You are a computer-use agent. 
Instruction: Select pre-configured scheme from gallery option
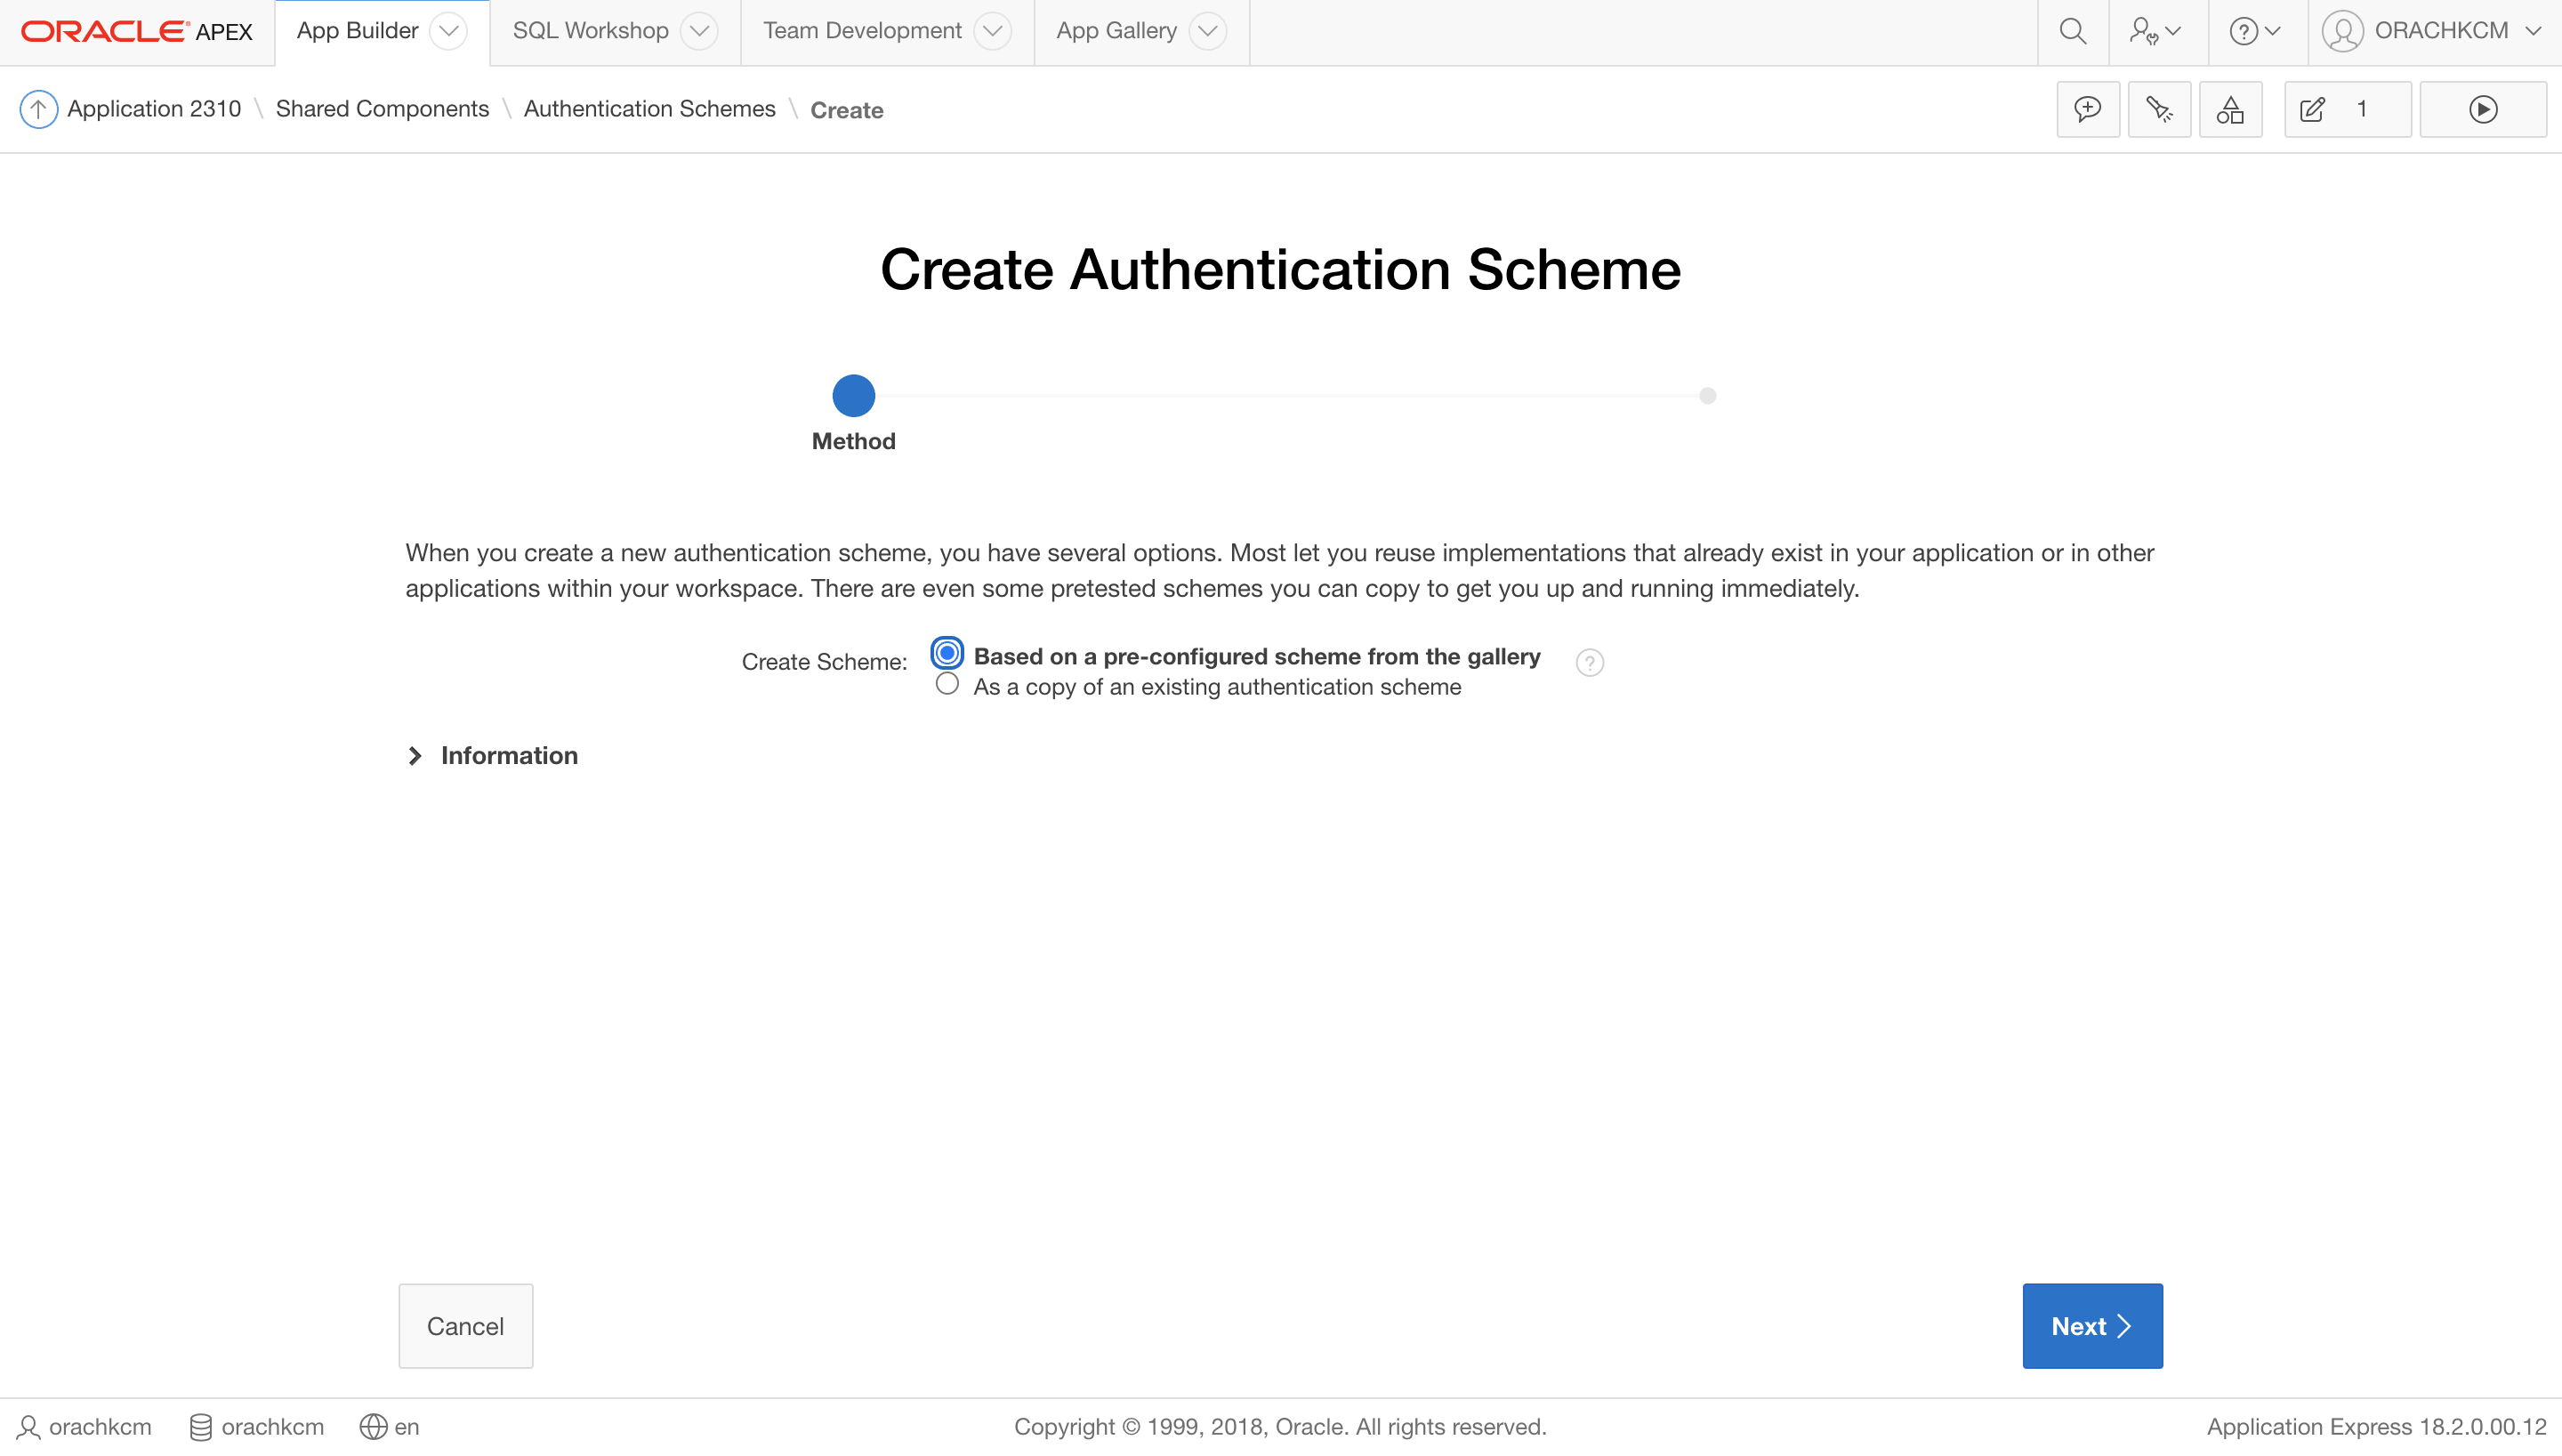(946, 654)
